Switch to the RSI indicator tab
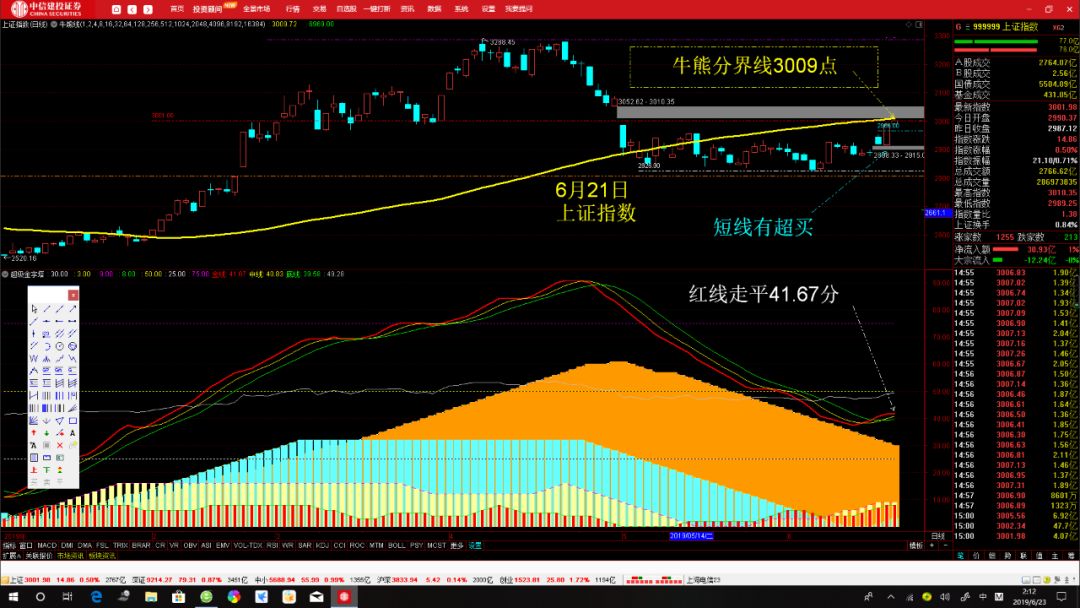1080x608 pixels. pos(272,545)
